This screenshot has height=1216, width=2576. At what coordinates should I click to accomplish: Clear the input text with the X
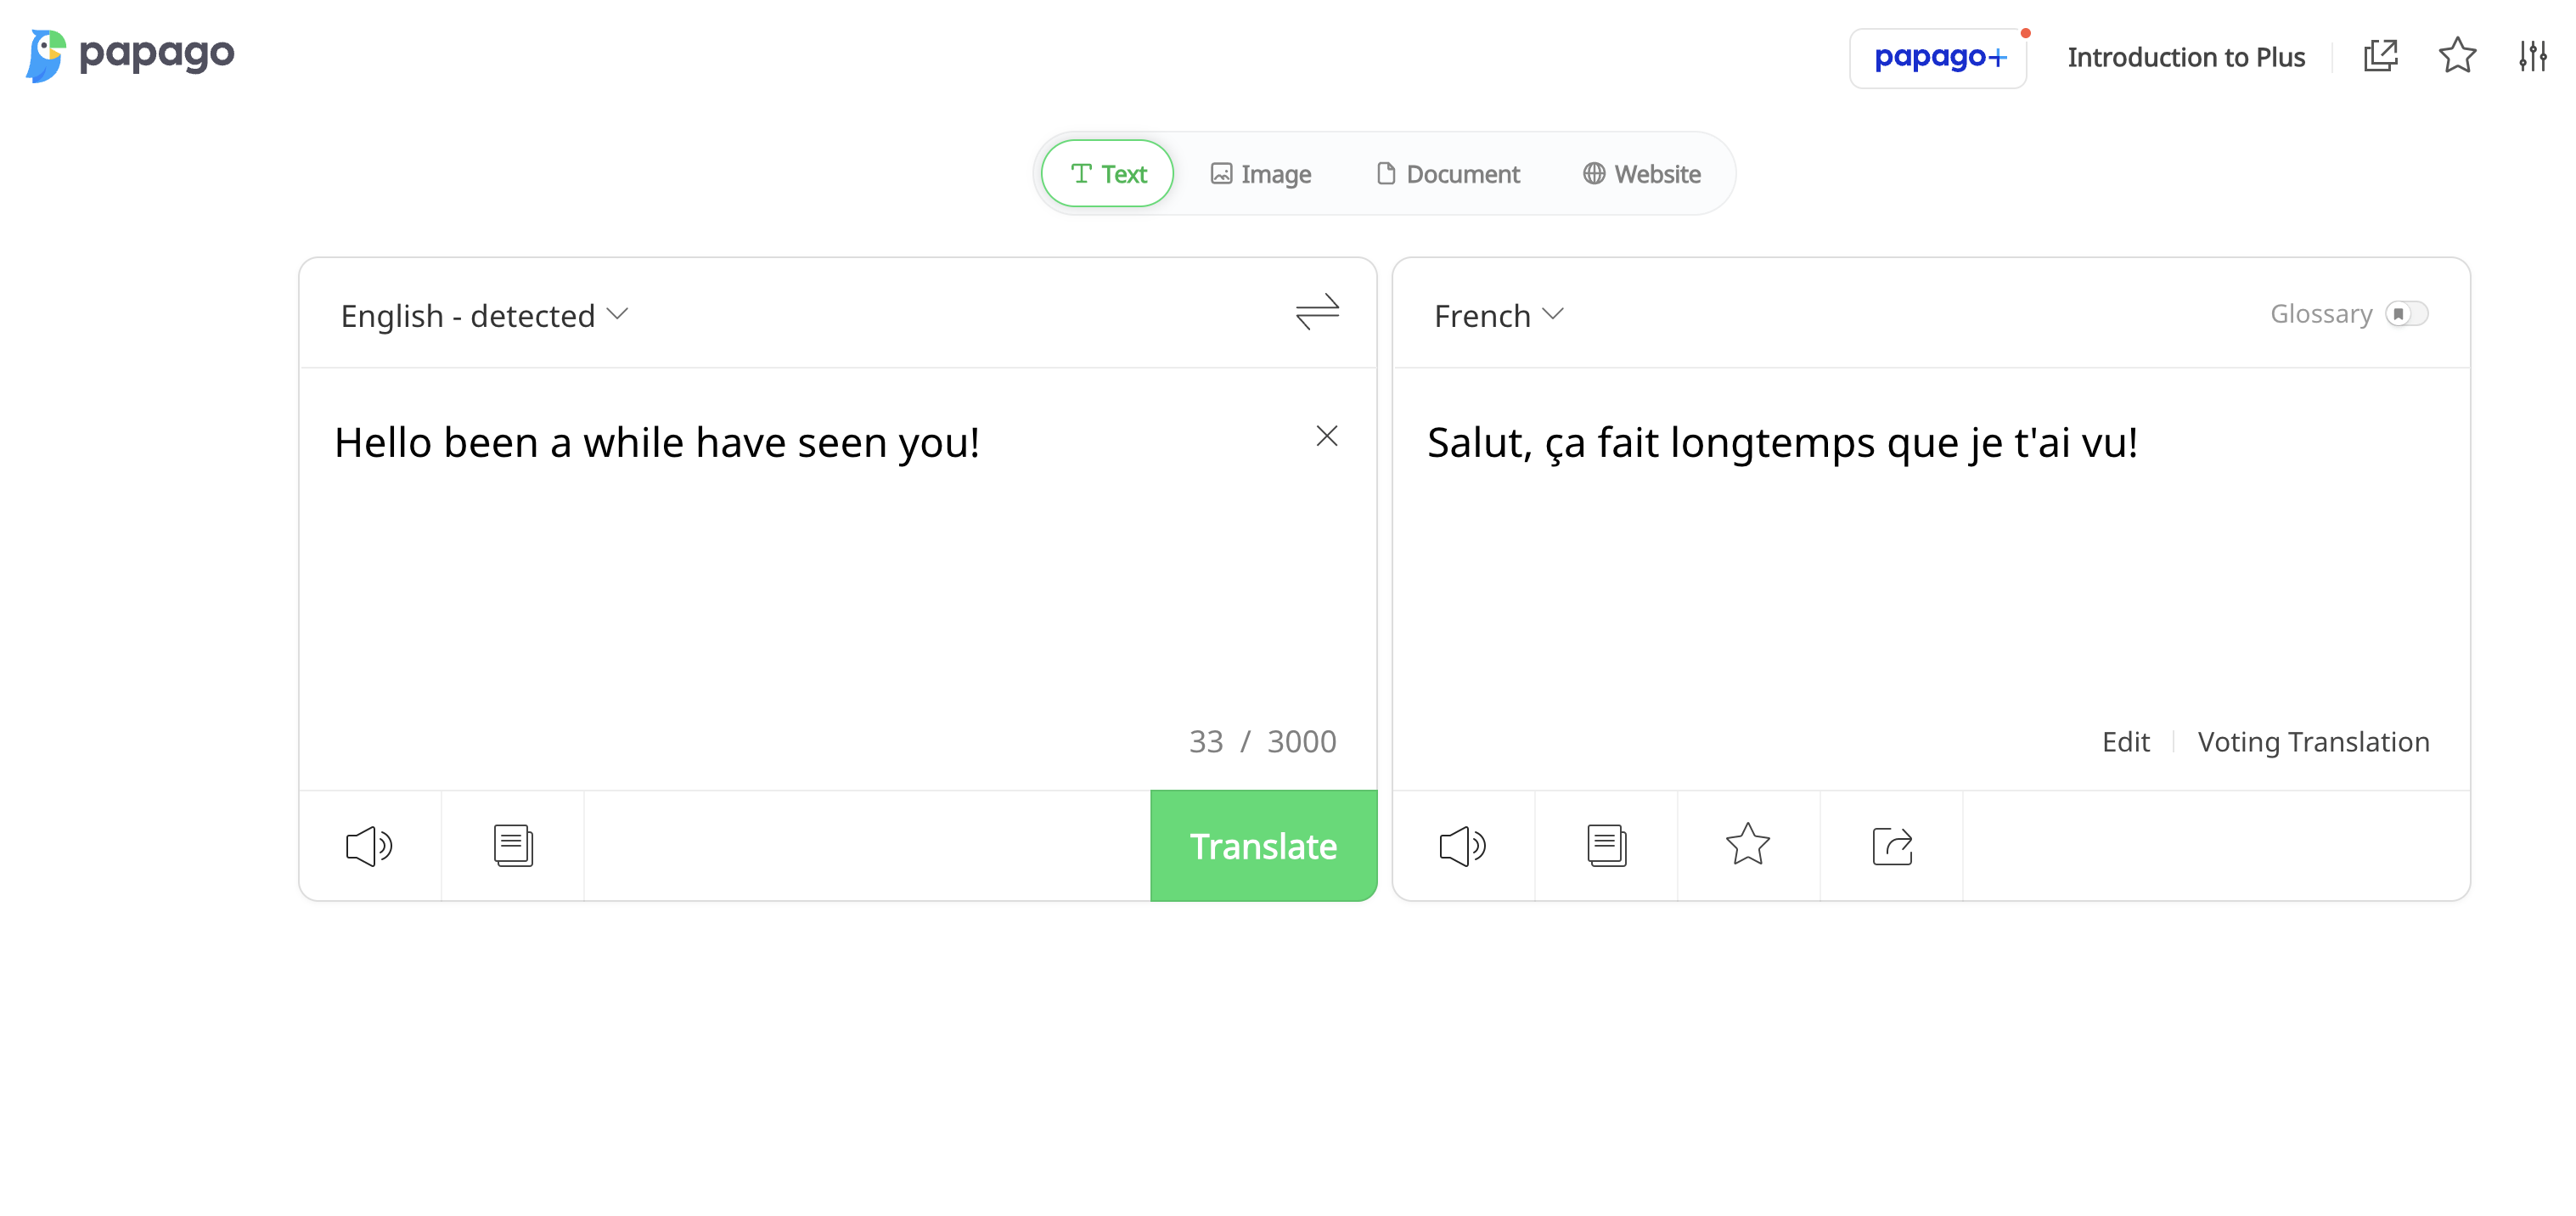tap(1327, 436)
